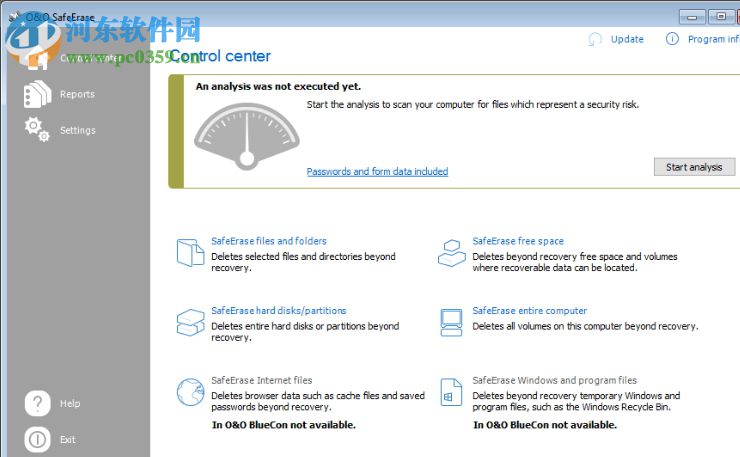Click 'Deletes selected files and directories' description
Image resolution: width=740 pixels, height=457 pixels.
pyautogui.click(x=303, y=262)
